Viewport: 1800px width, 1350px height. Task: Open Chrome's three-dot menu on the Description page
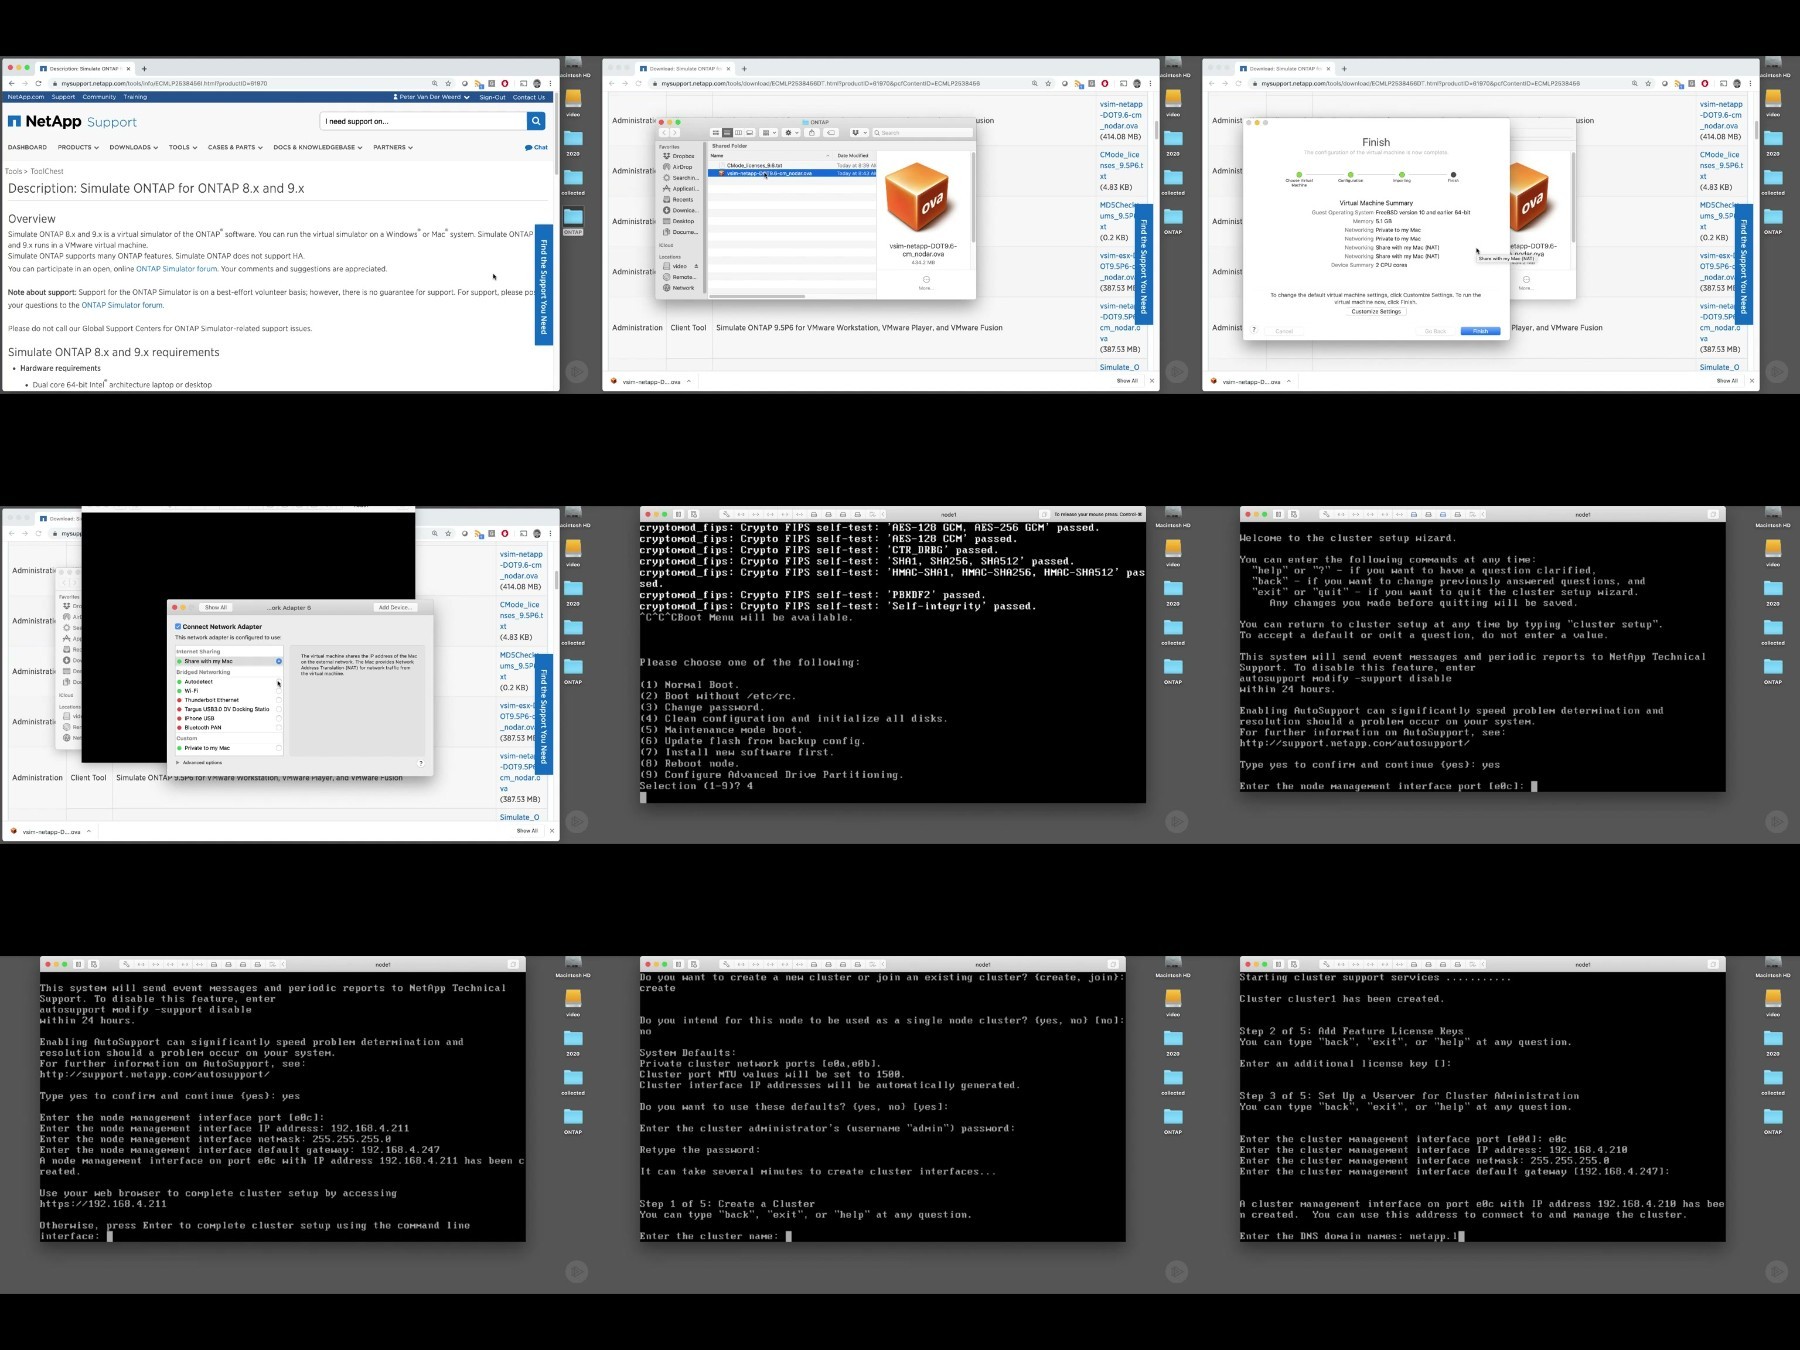550,84
